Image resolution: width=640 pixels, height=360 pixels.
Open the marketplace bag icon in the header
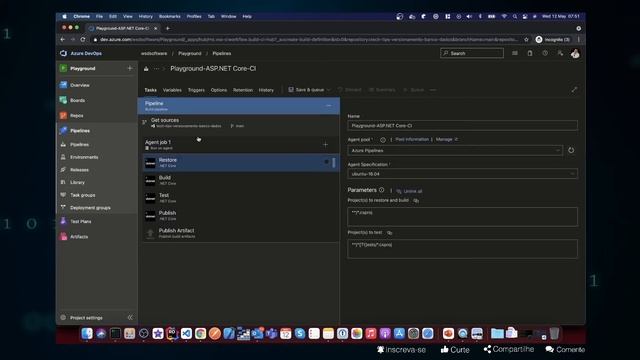tap(530, 53)
